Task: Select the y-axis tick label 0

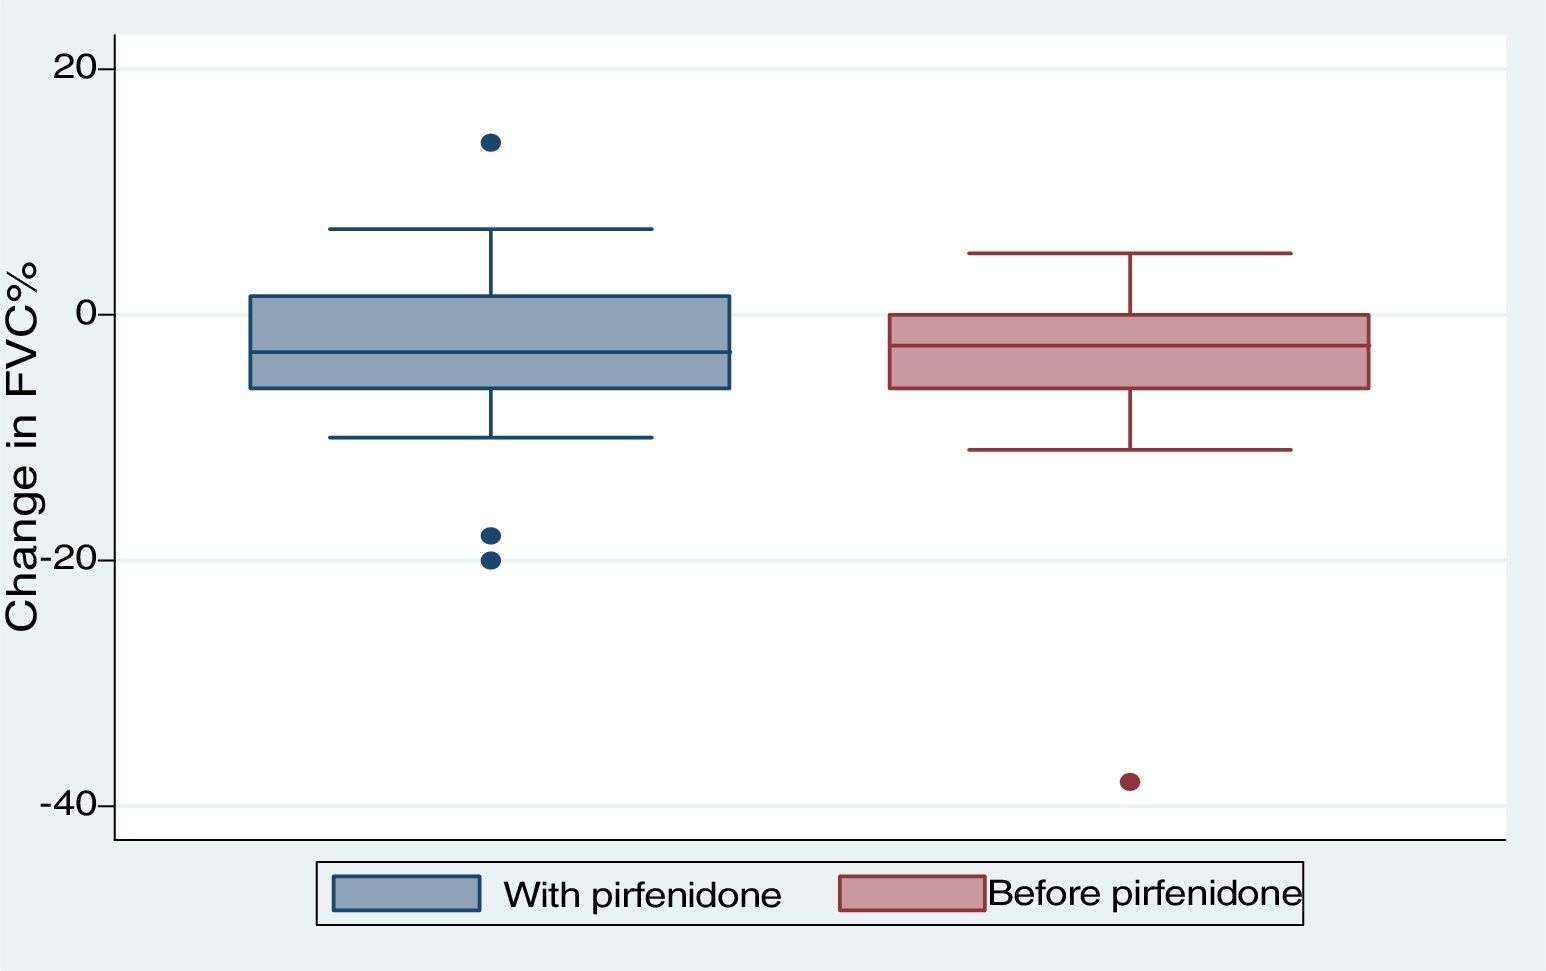Action: [x=86, y=313]
